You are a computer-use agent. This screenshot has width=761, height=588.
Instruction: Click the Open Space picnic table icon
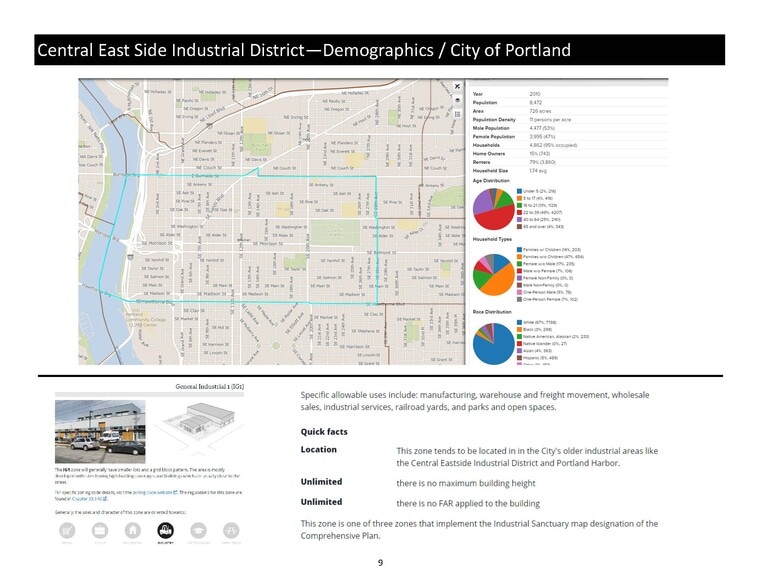[231, 531]
